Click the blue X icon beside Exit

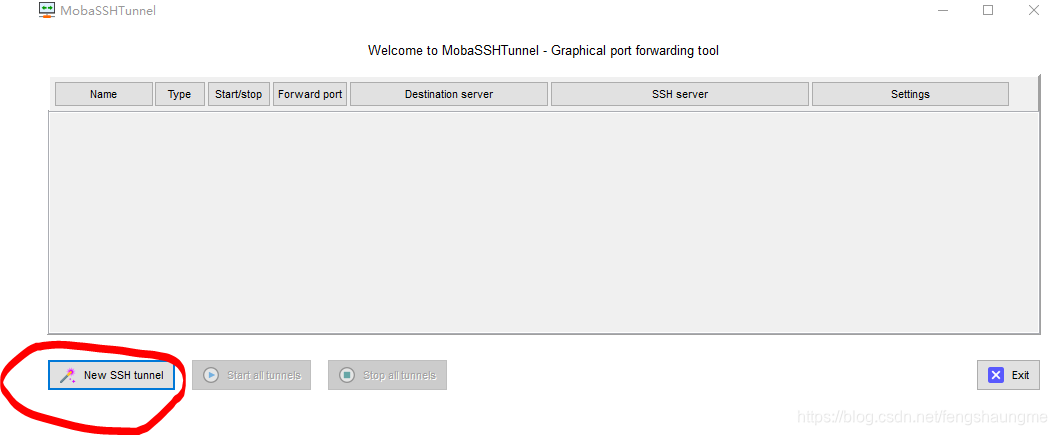[x=996, y=375]
